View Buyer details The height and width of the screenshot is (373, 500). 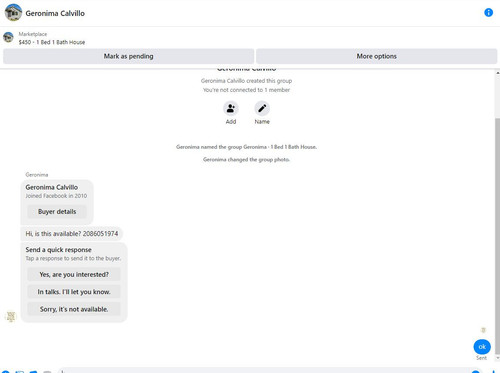(57, 212)
